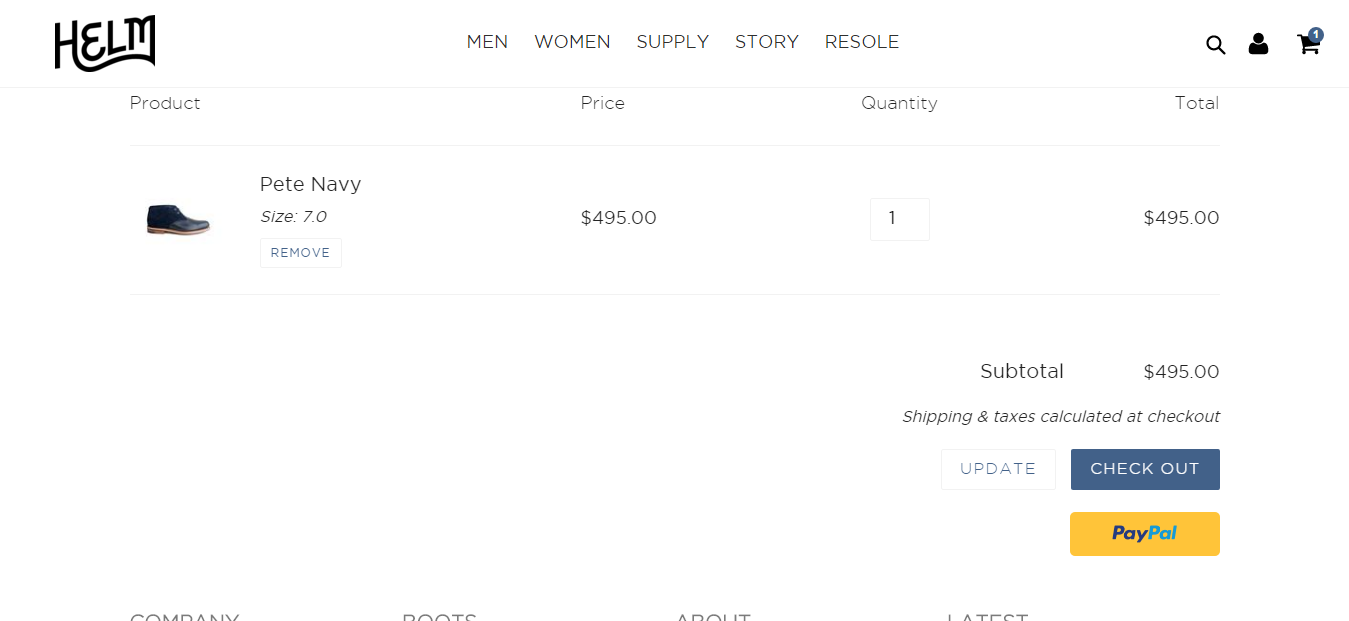
Task: Select RESOLE in the navigation
Action: coord(861,42)
